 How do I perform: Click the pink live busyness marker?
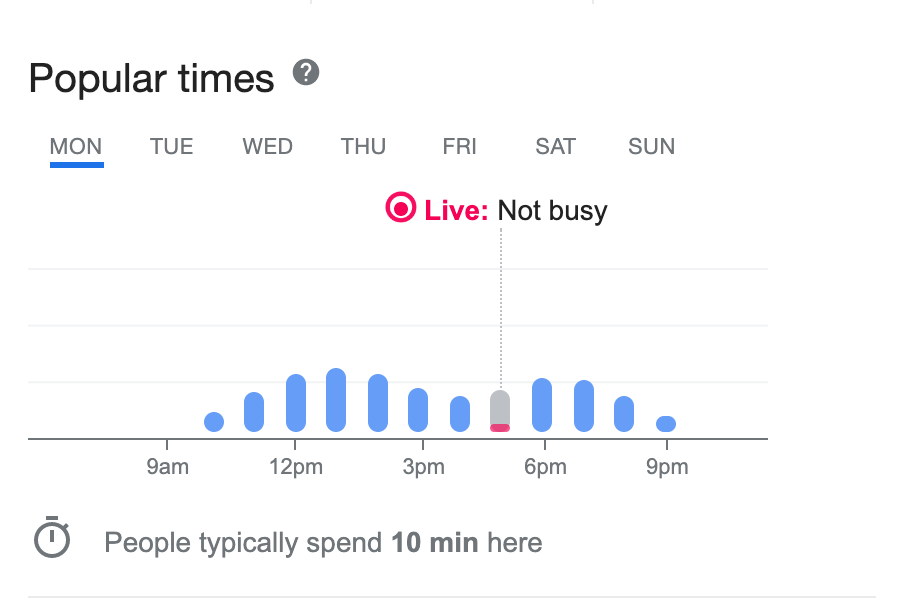click(500, 428)
